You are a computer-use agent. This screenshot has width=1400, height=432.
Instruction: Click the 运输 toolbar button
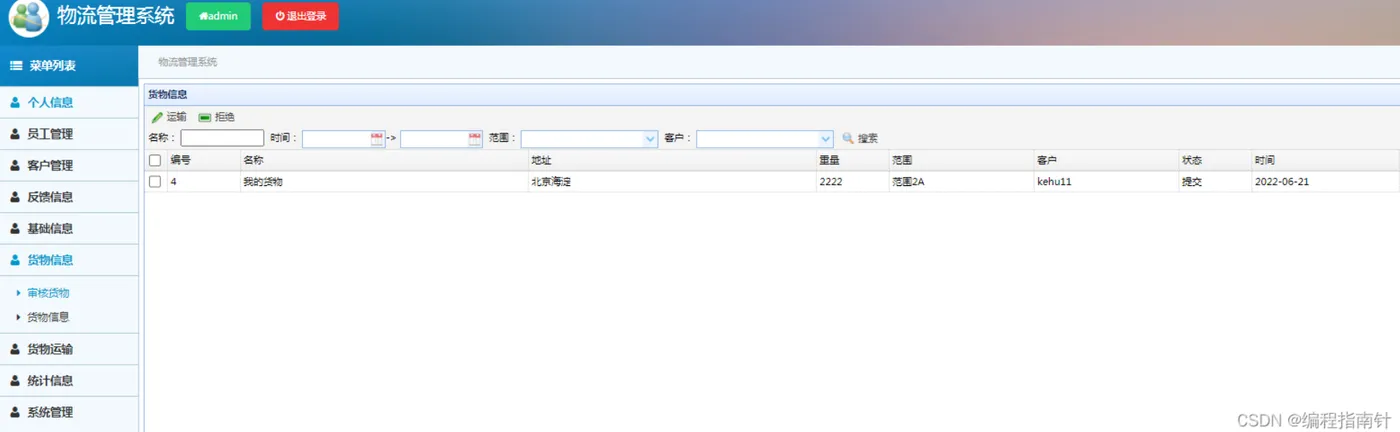pyautogui.click(x=169, y=117)
